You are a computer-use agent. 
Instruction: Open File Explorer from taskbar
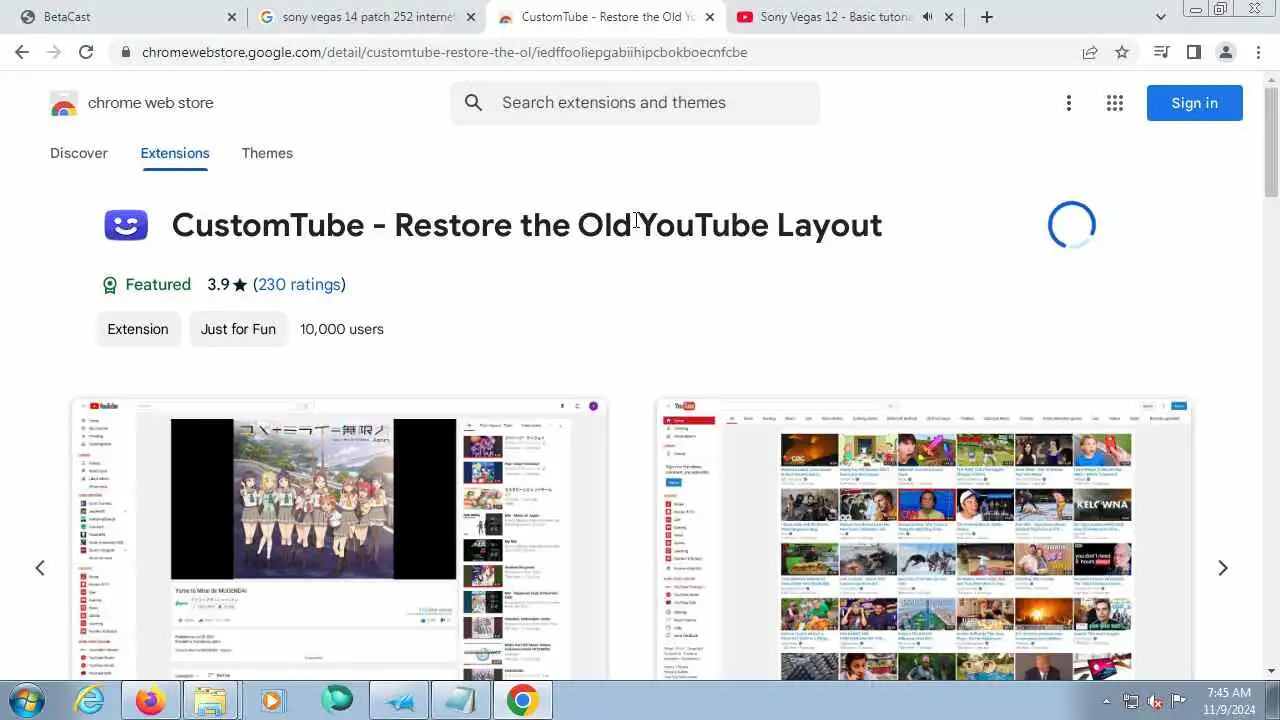(x=211, y=701)
